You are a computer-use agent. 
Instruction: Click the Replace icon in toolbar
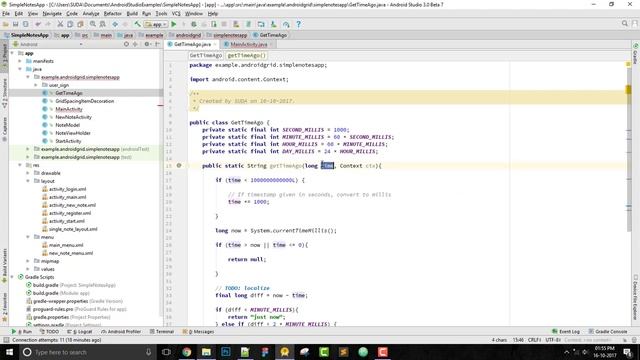click(x=103, y=24)
